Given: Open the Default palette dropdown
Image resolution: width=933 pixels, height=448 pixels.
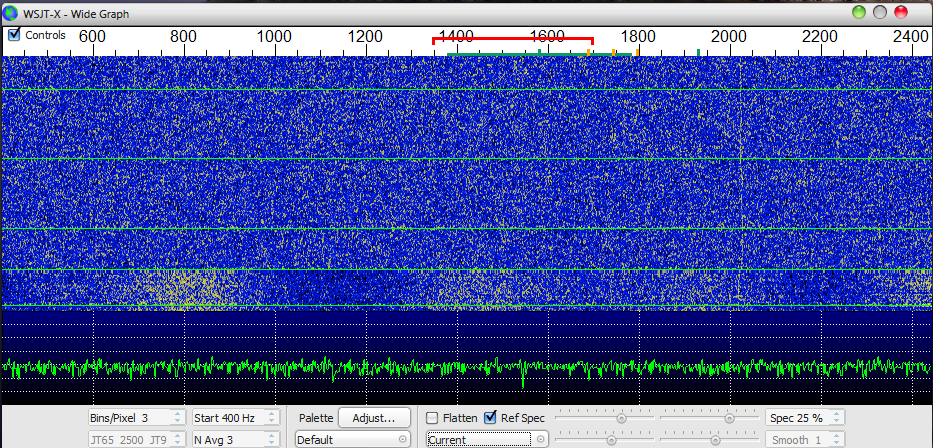Looking at the screenshot, I should pyautogui.click(x=352, y=439).
